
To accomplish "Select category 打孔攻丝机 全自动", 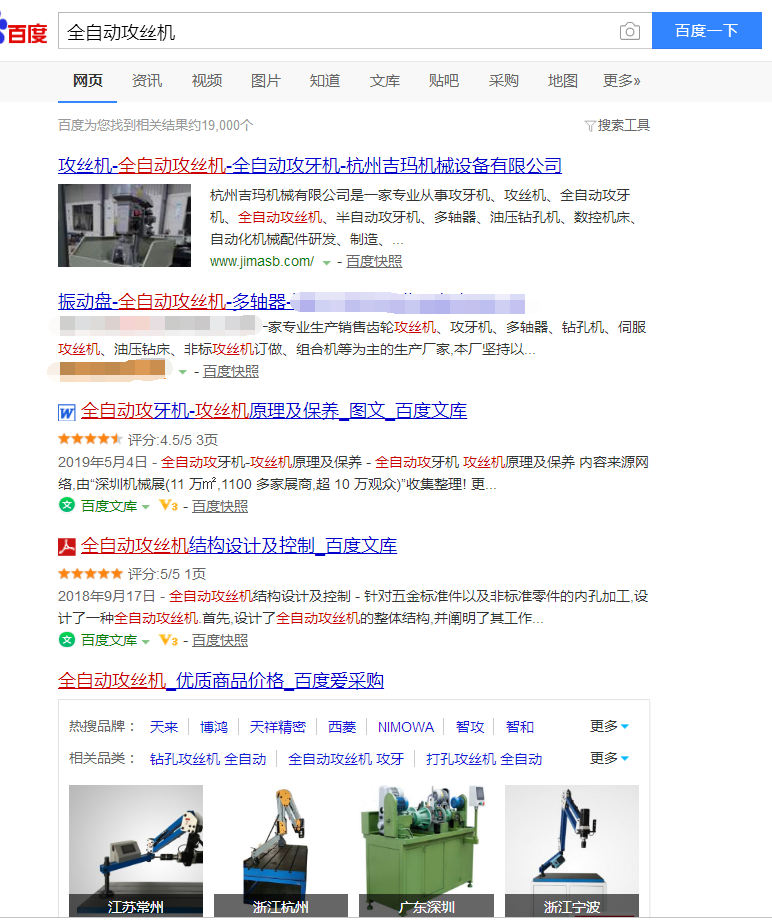I will pos(484,758).
